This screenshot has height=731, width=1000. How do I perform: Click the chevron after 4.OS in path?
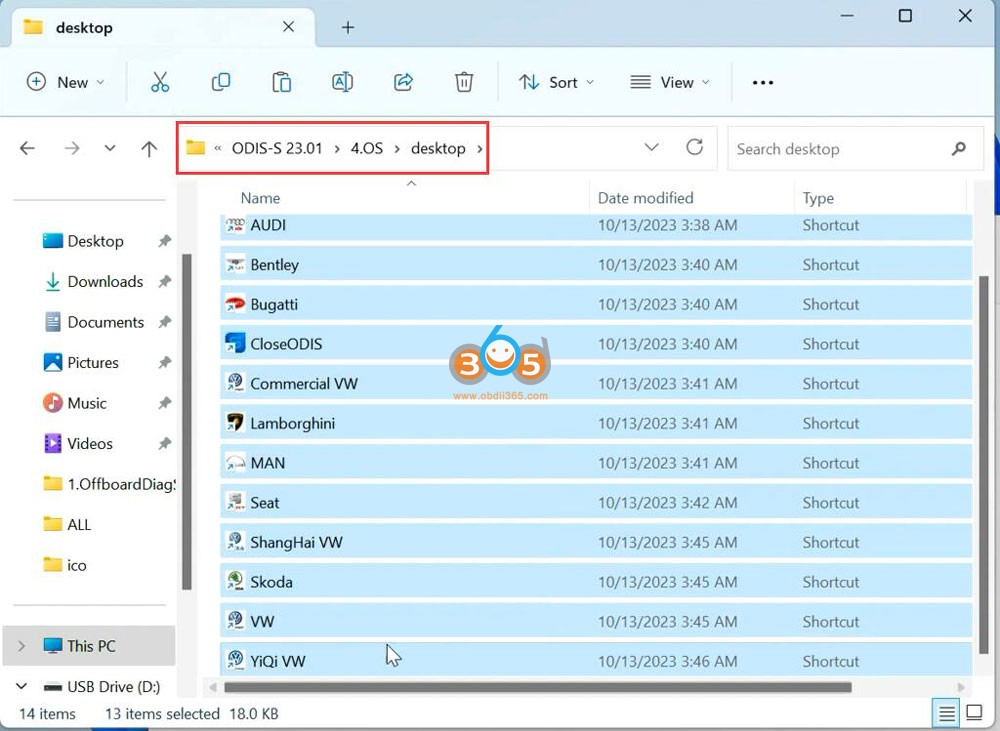397,149
